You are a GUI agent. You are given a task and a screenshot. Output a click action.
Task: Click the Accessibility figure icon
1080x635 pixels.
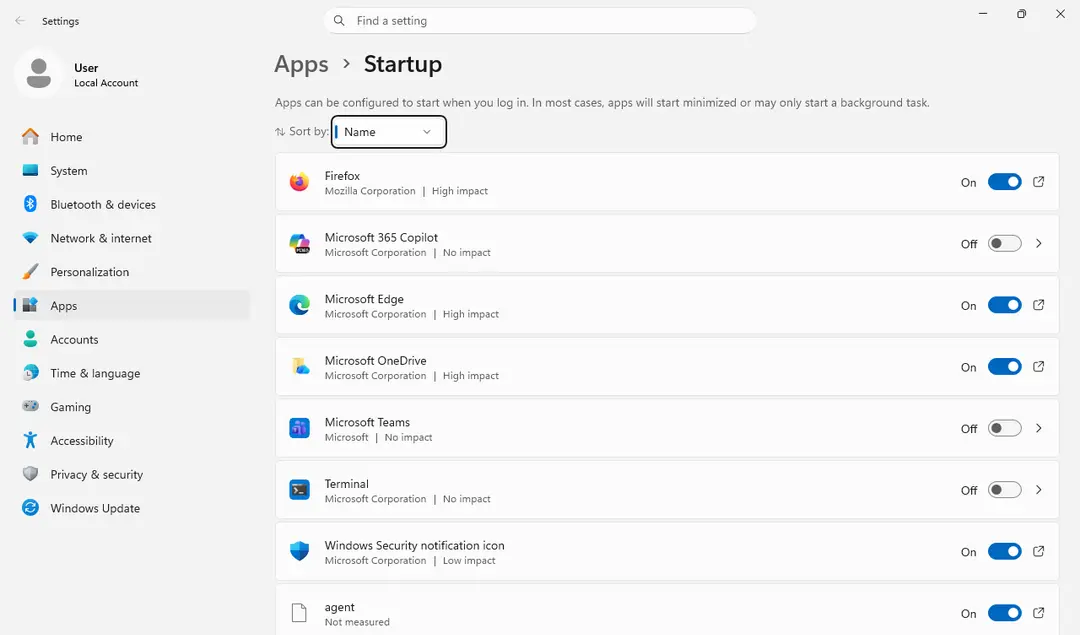click(x=30, y=440)
